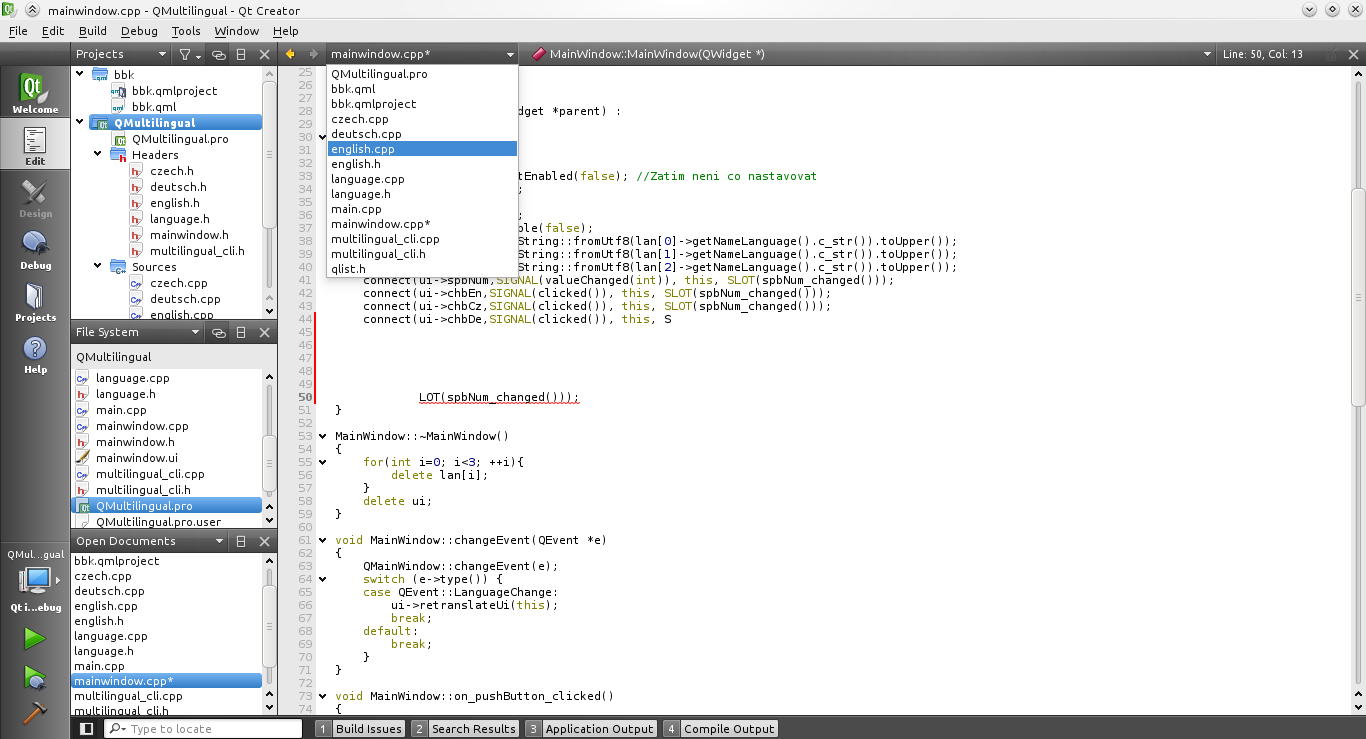The image size is (1366, 739).
Task: Toggle synchronize with editor in Projects panel
Action: coord(218,54)
